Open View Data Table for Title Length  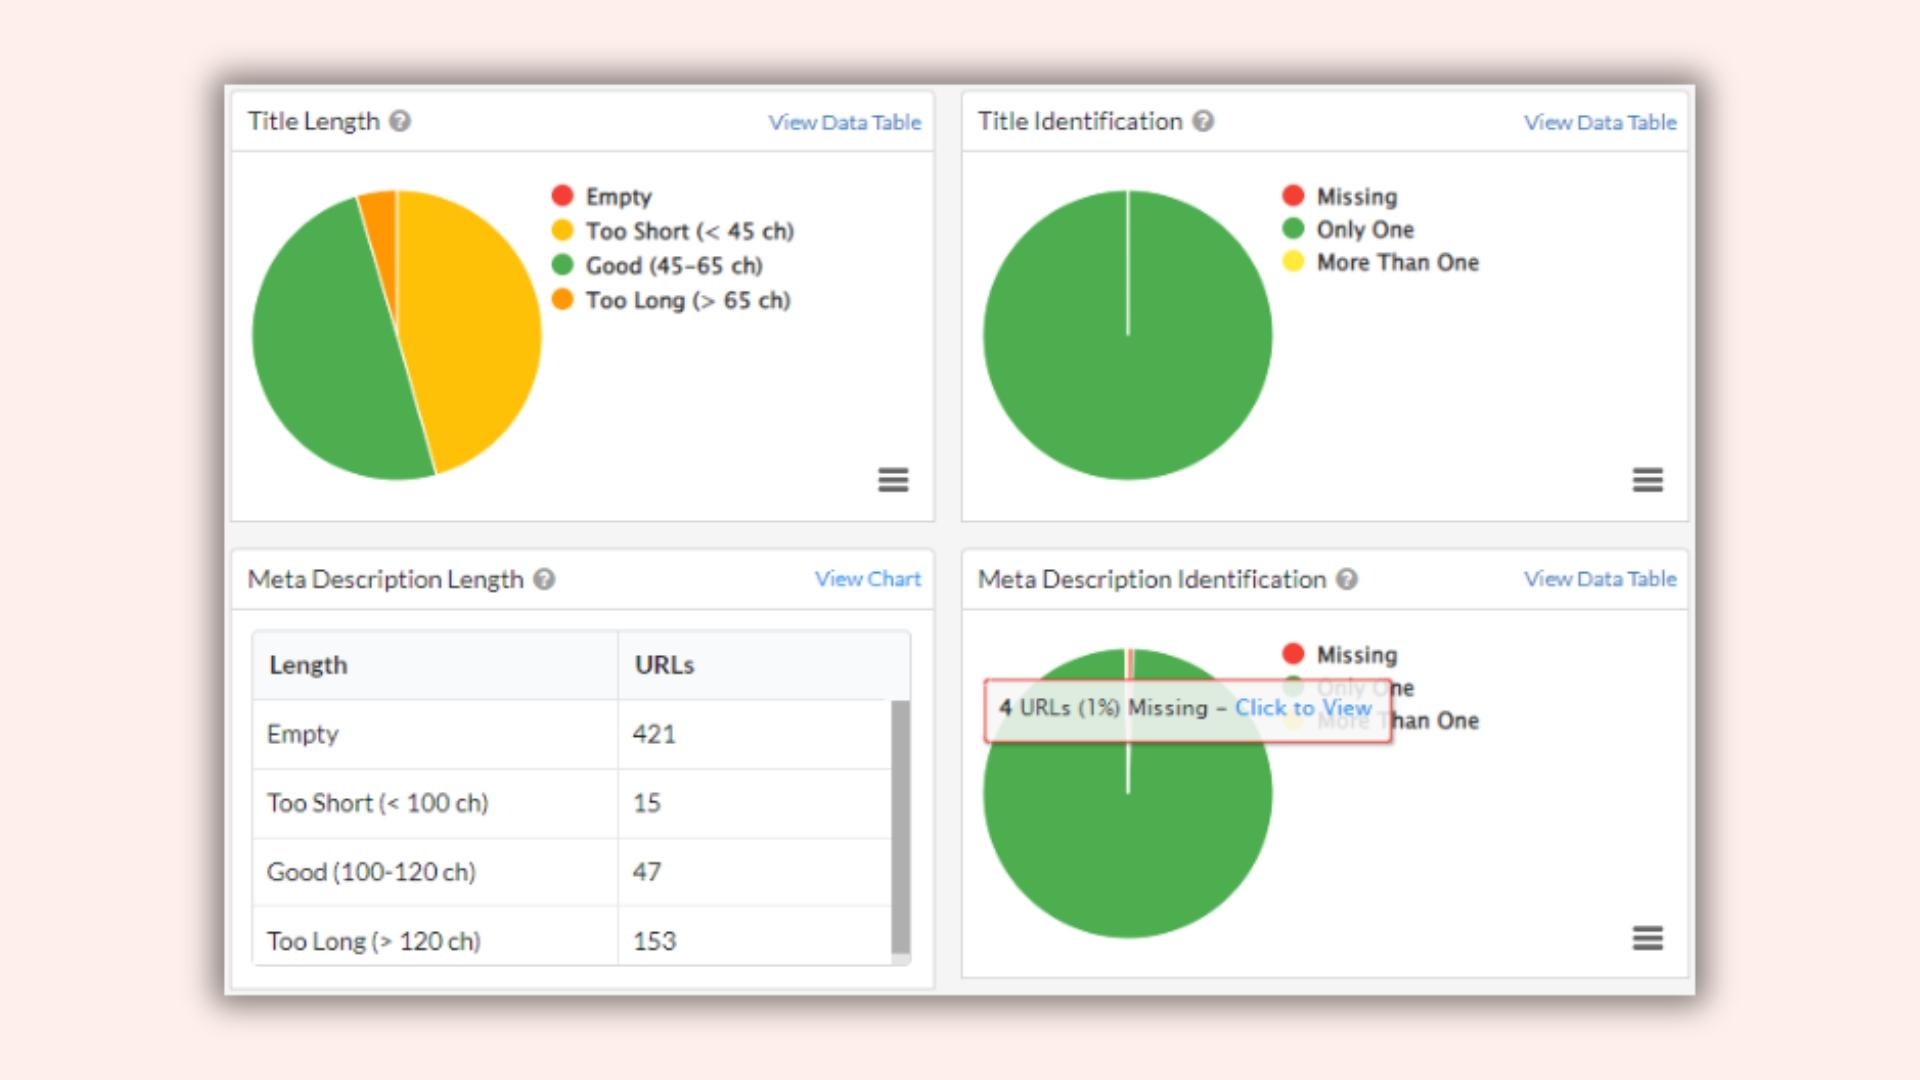pyautogui.click(x=844, y=122)
